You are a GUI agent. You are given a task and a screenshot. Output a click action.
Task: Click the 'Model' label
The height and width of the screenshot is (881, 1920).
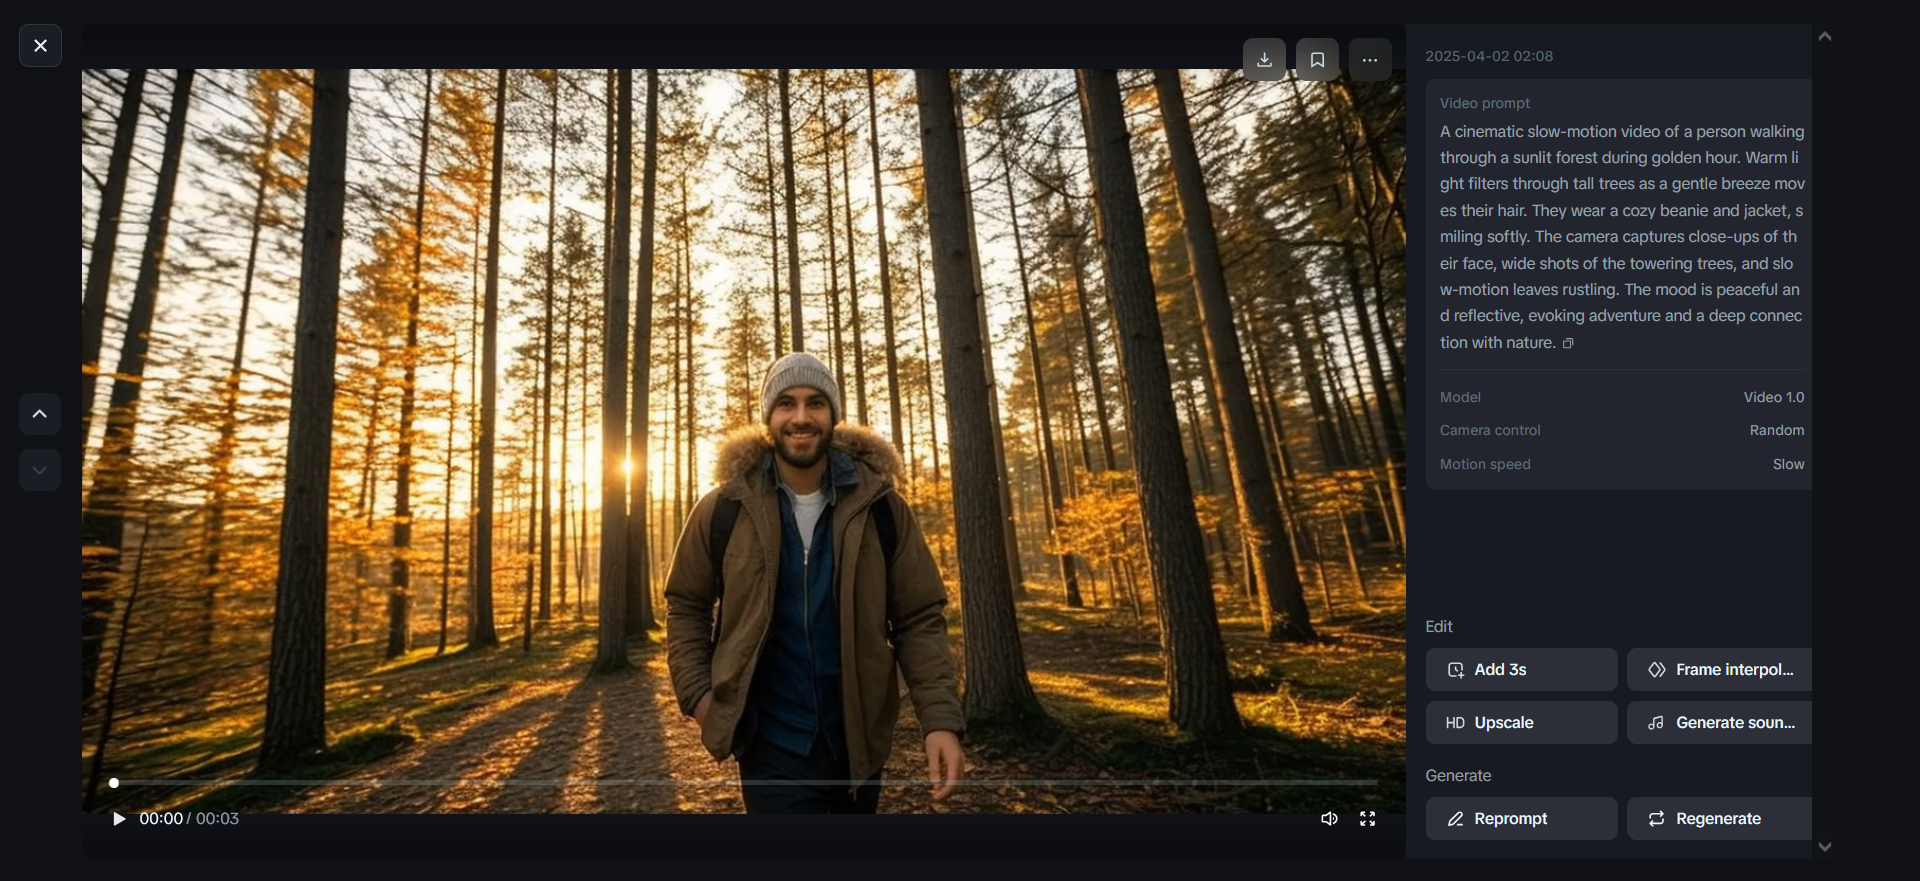click(x=1460, y=397)
